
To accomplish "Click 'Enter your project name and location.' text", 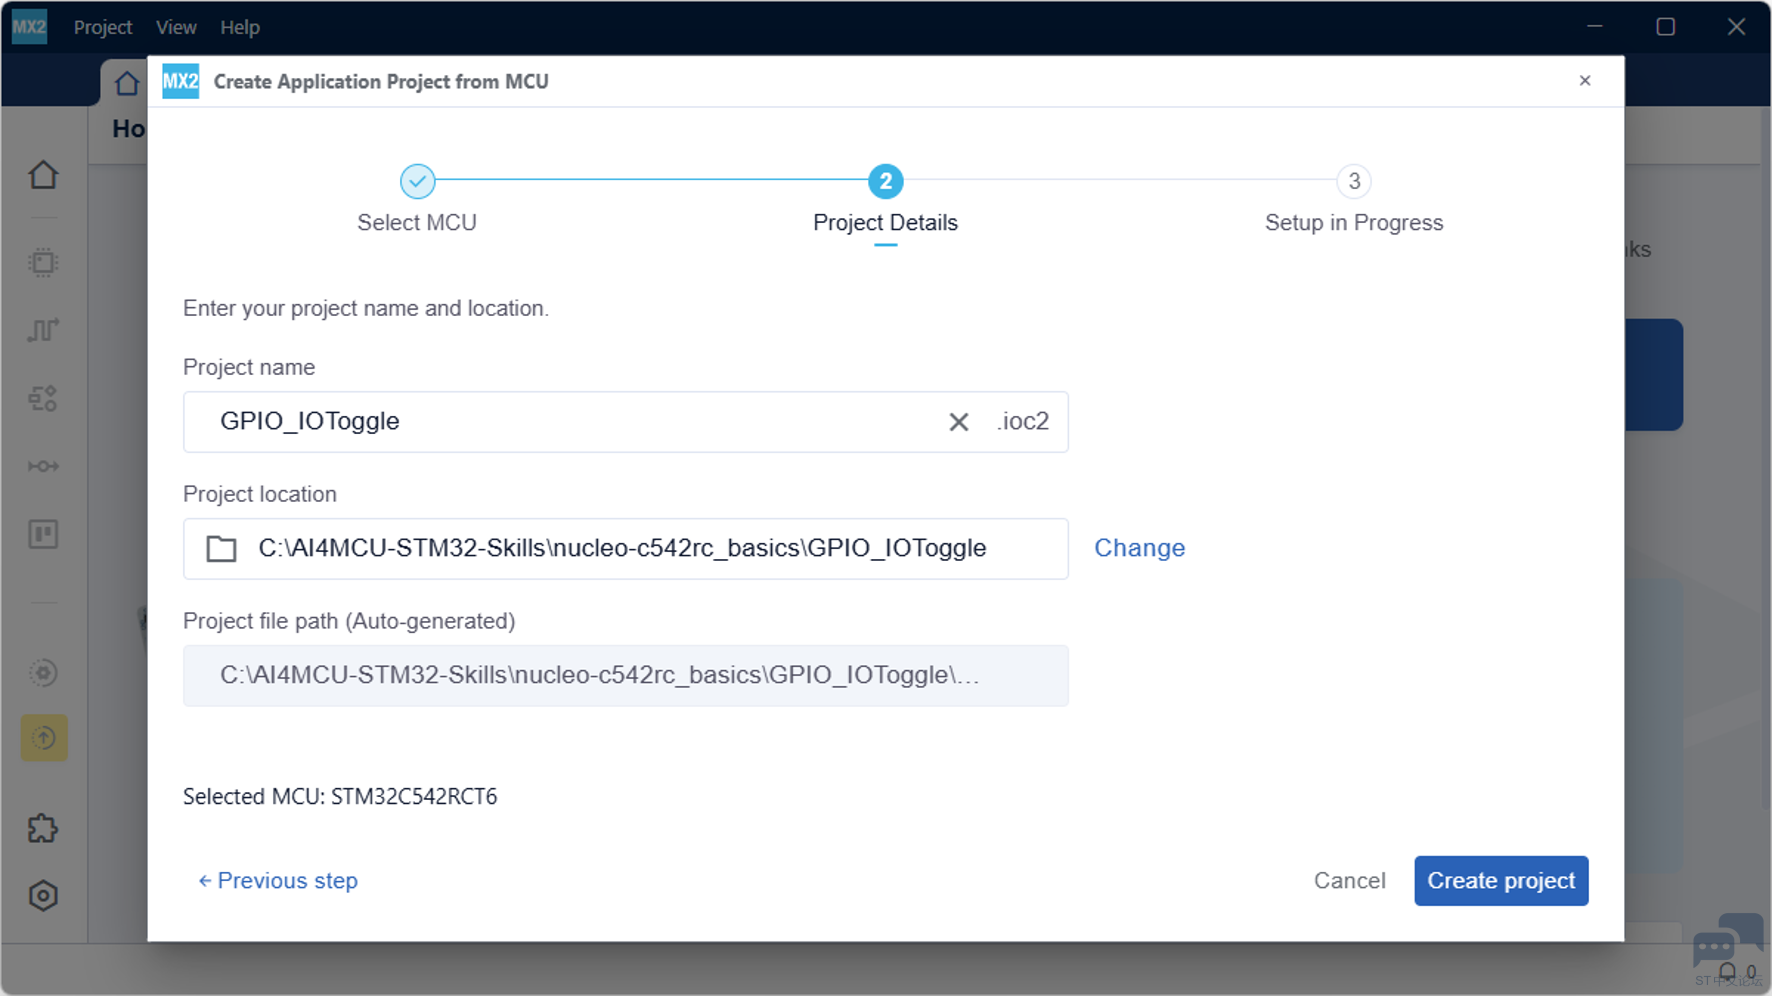I will tap(366, 308).
